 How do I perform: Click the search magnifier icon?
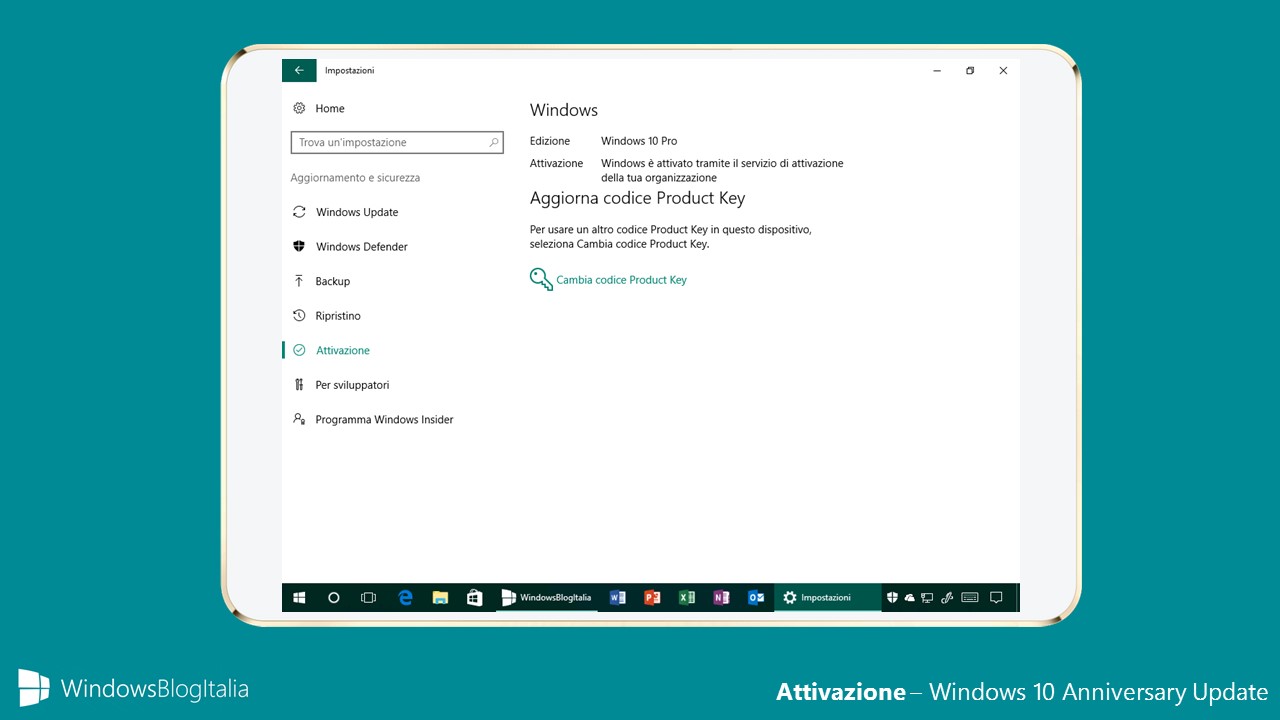point(494,142)
